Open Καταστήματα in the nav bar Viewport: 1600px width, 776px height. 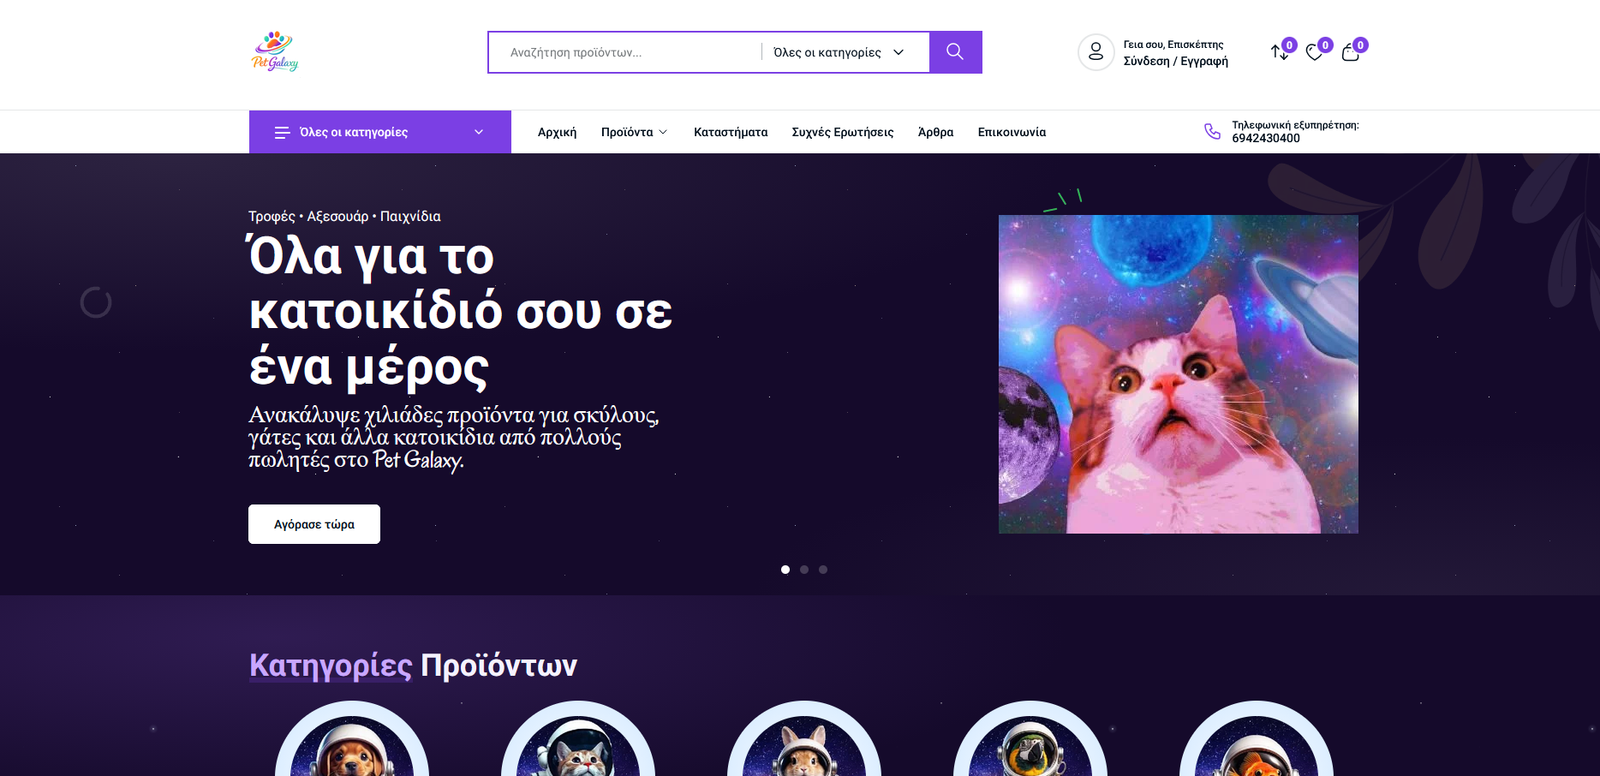[x=731, y=132]
